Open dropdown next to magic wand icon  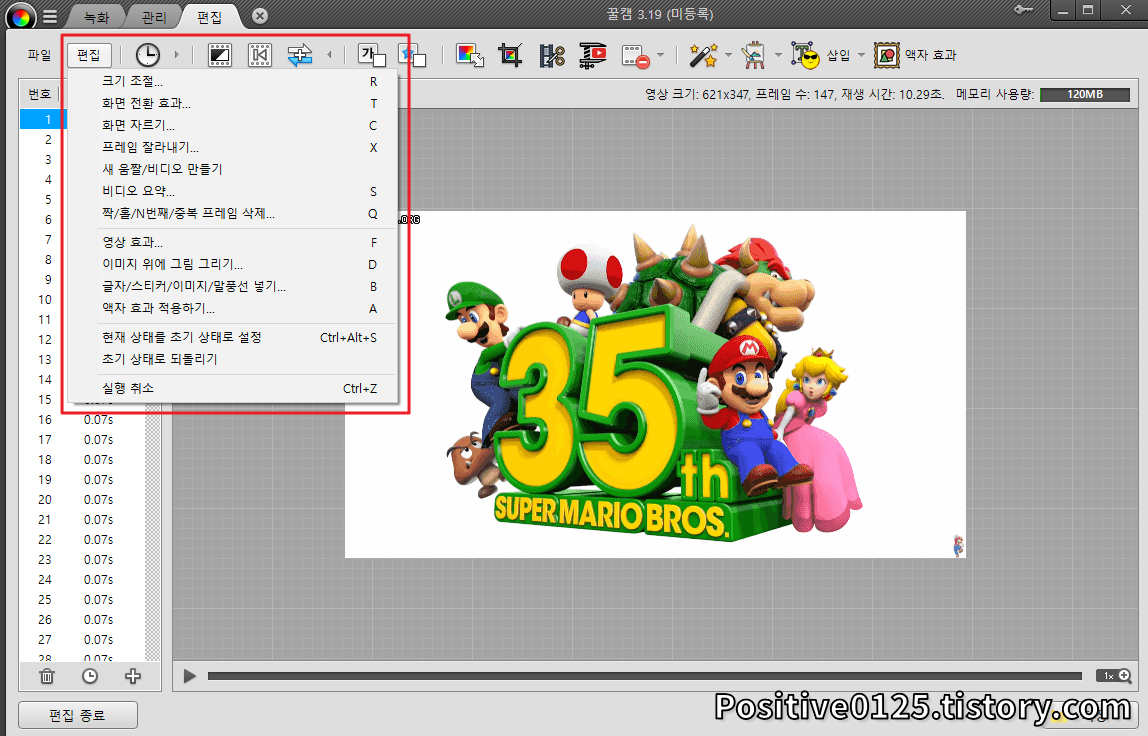(728, 55)
